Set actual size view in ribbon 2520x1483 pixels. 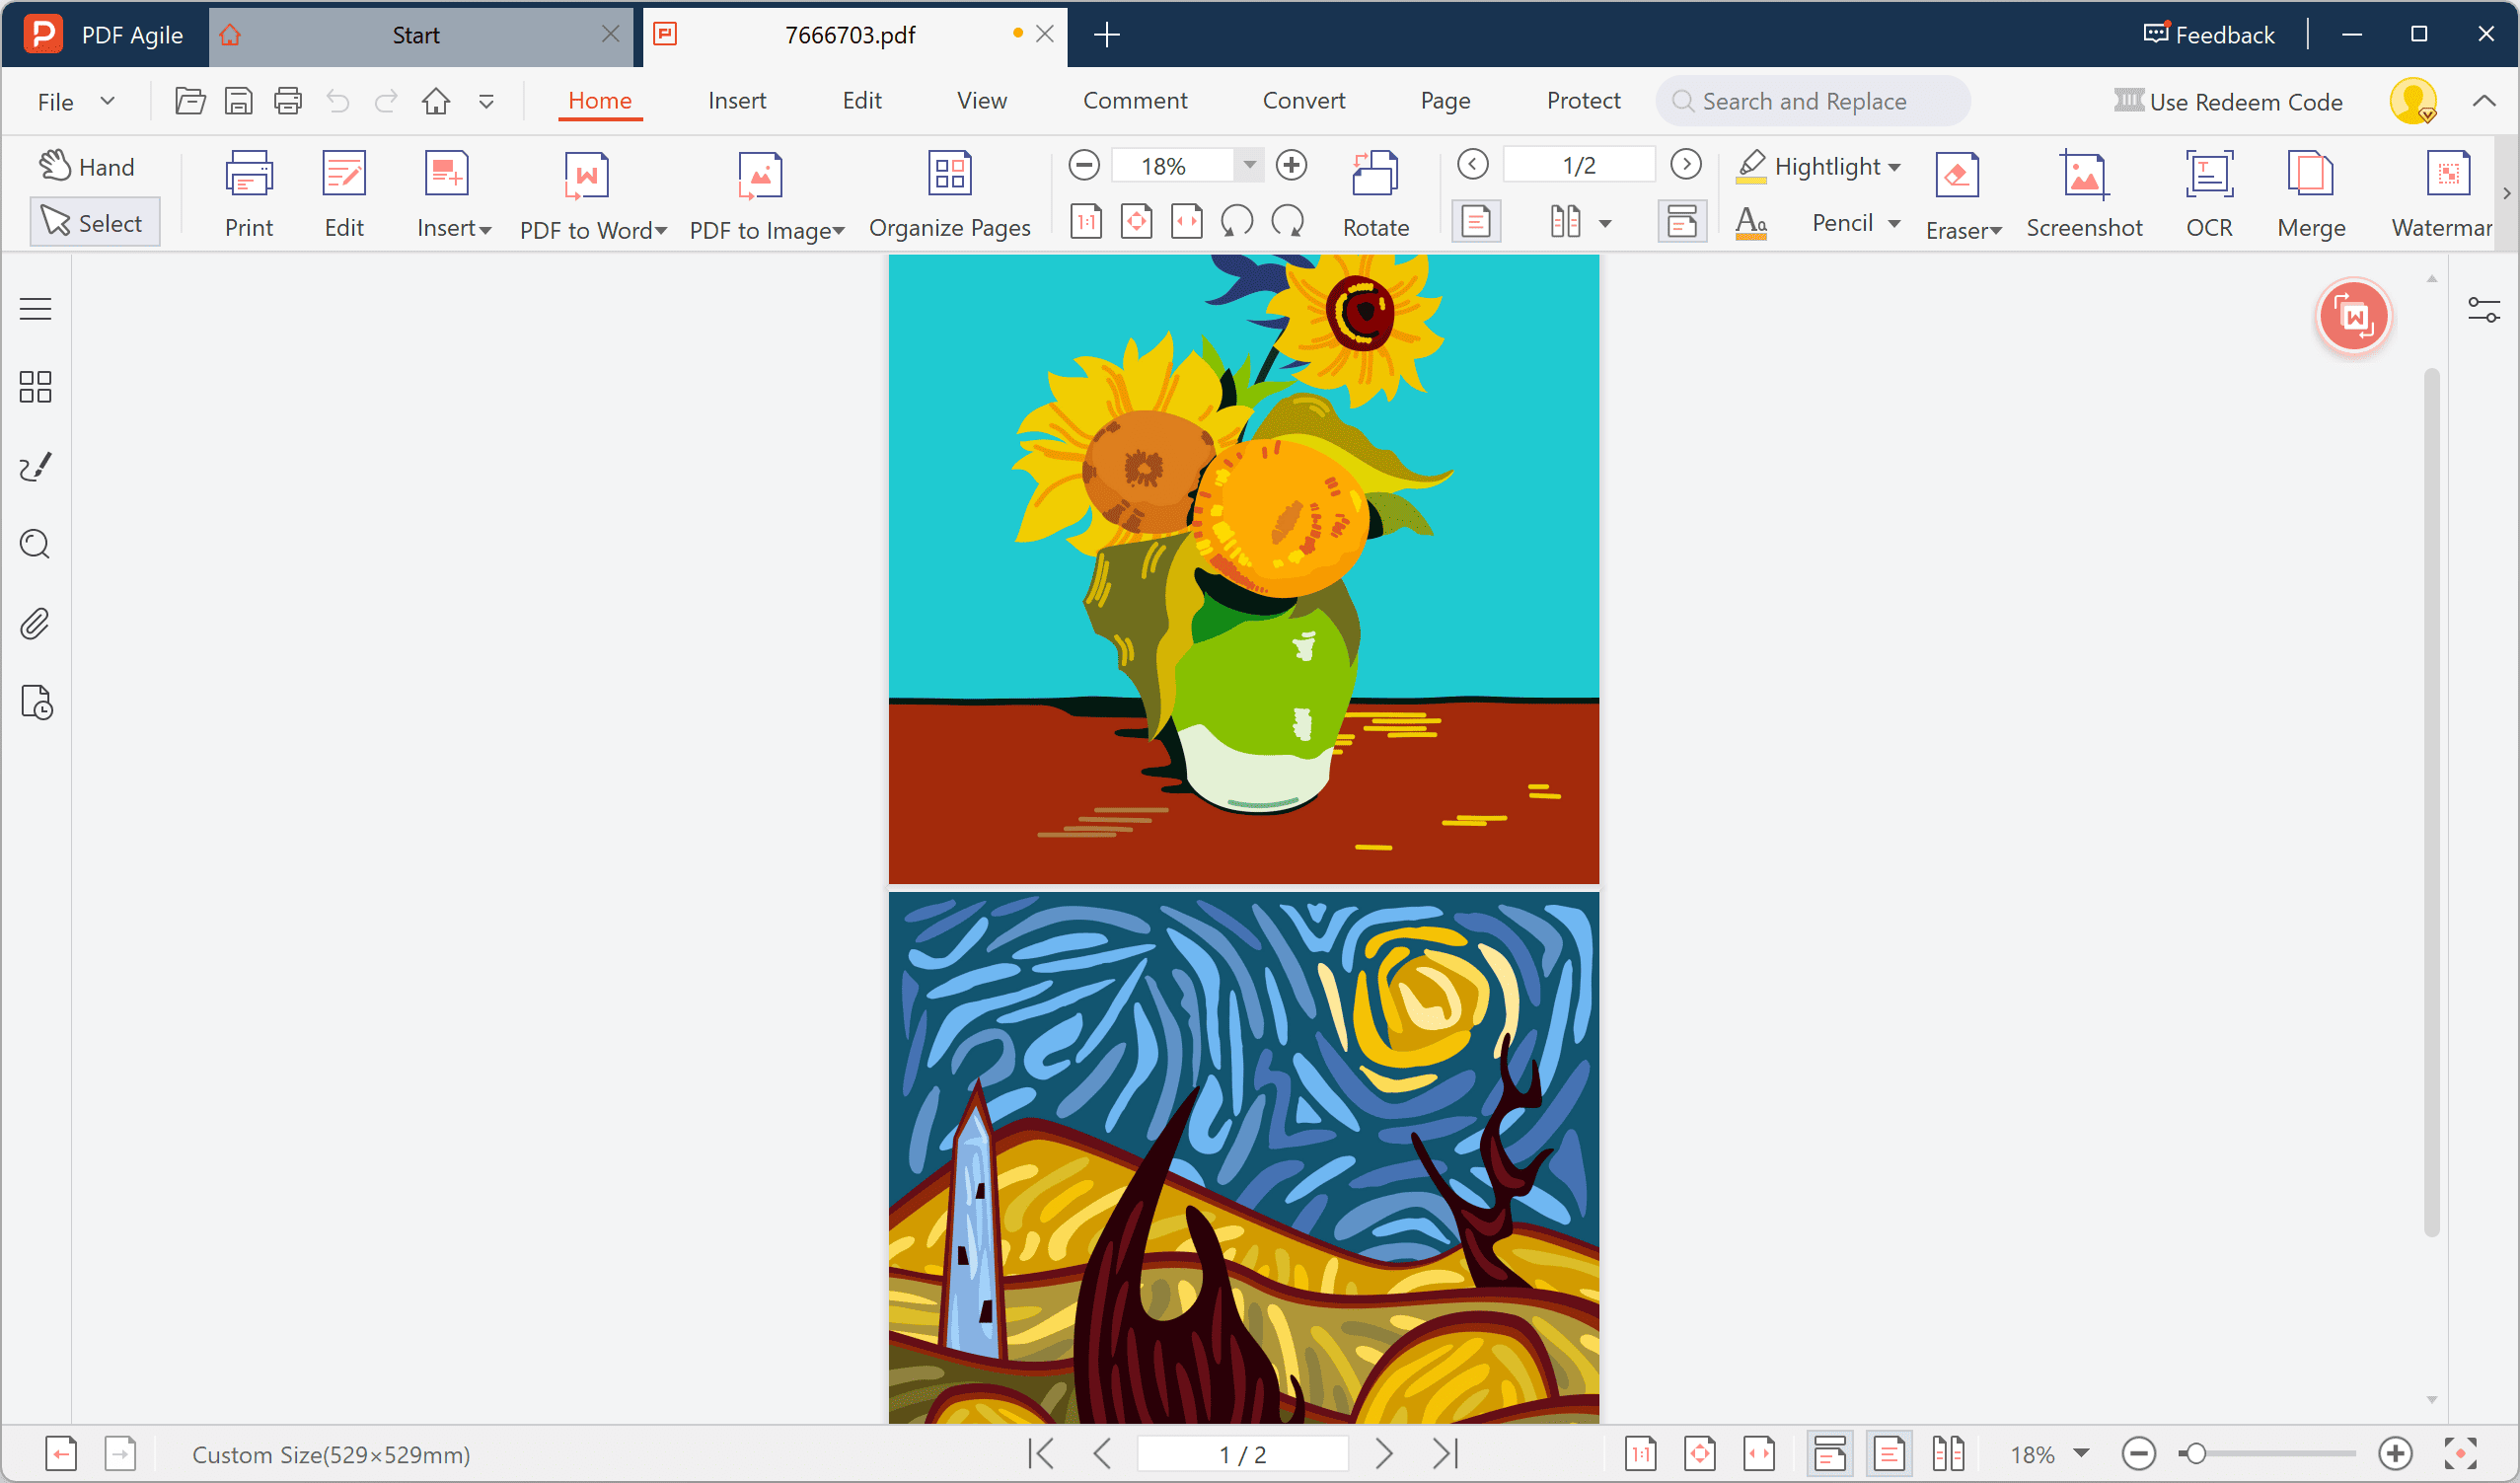click(1086, 221)
